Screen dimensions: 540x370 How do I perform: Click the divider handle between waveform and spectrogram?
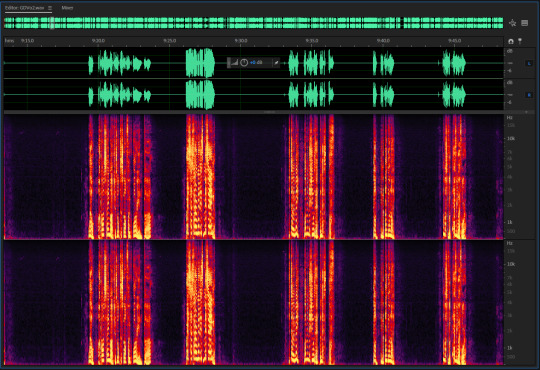[x=269, y=112]
